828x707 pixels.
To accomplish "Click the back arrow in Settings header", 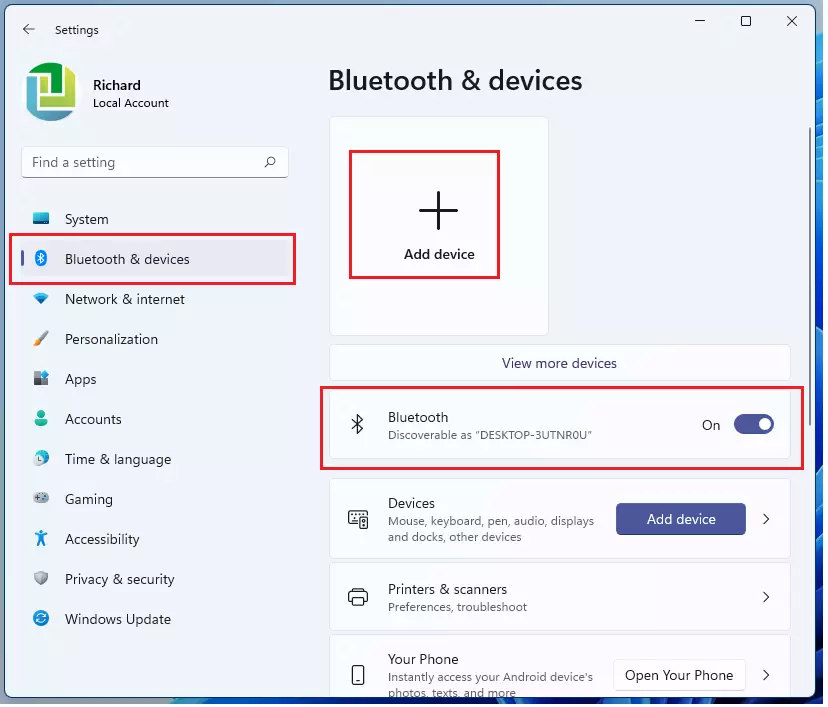I will pyautogui.click(x=29, y=30).
